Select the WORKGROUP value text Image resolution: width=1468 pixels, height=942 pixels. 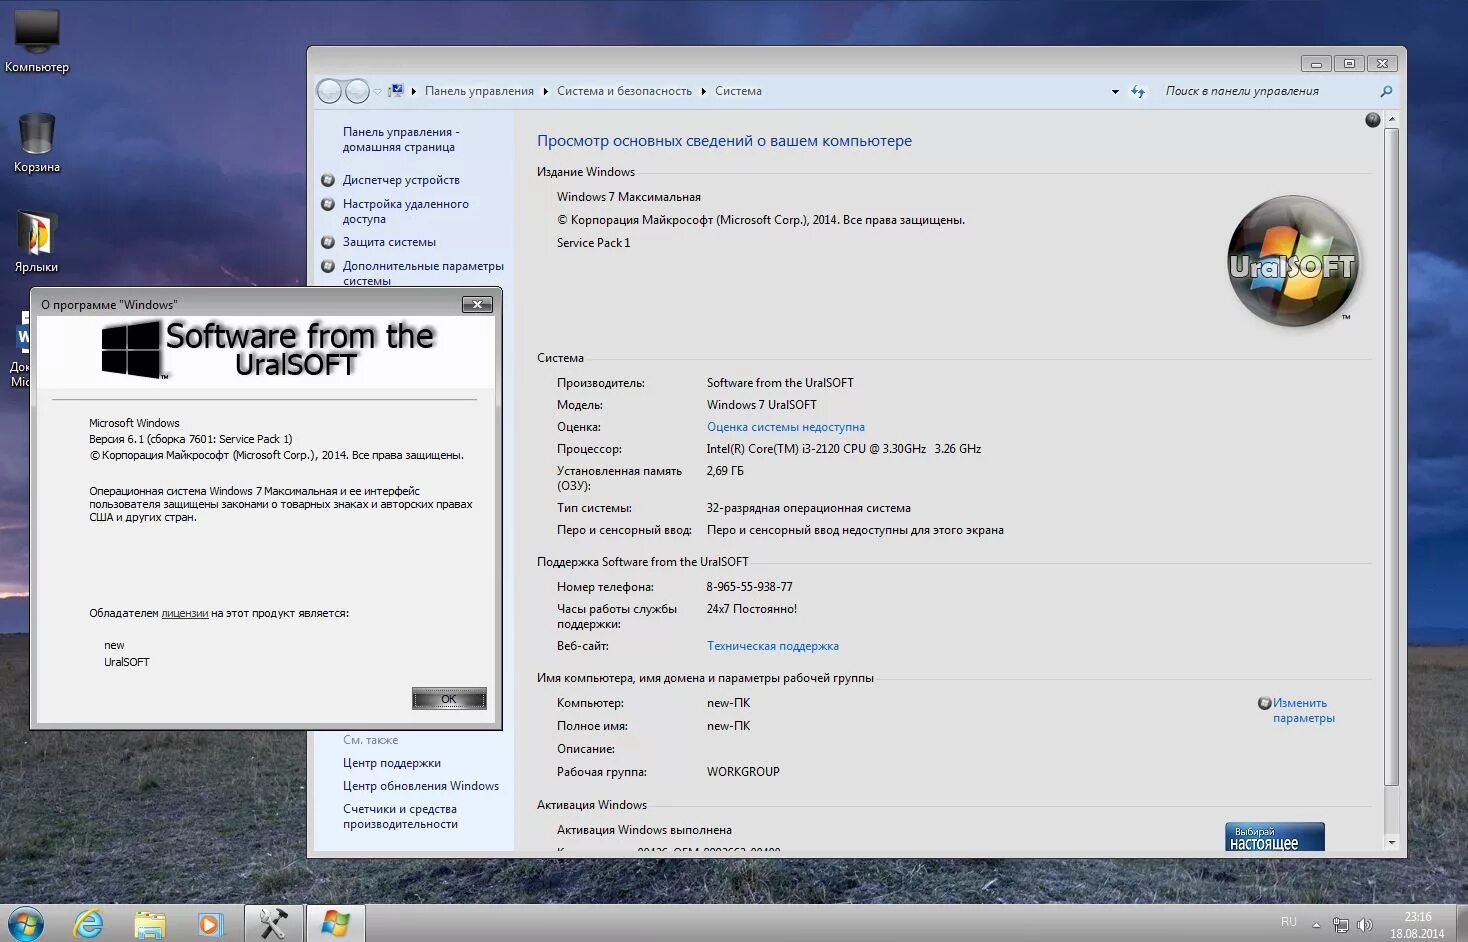[743, 772]
